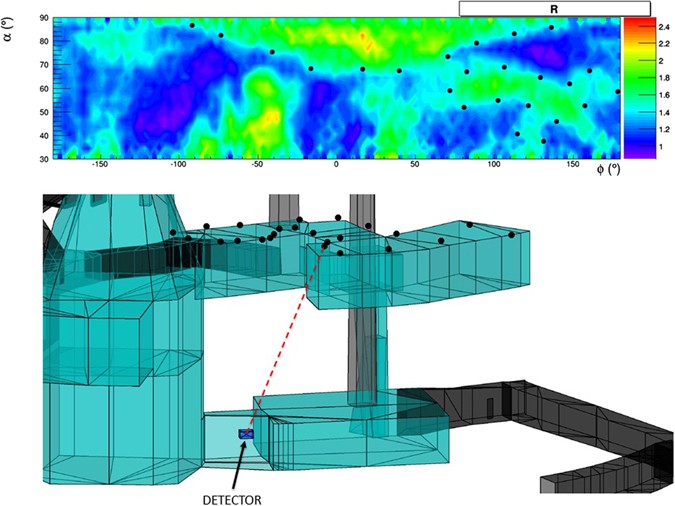Click the R title box above heatmap
Screen dimensions: 675x506
pyautogui.click(x=554, y=9)
